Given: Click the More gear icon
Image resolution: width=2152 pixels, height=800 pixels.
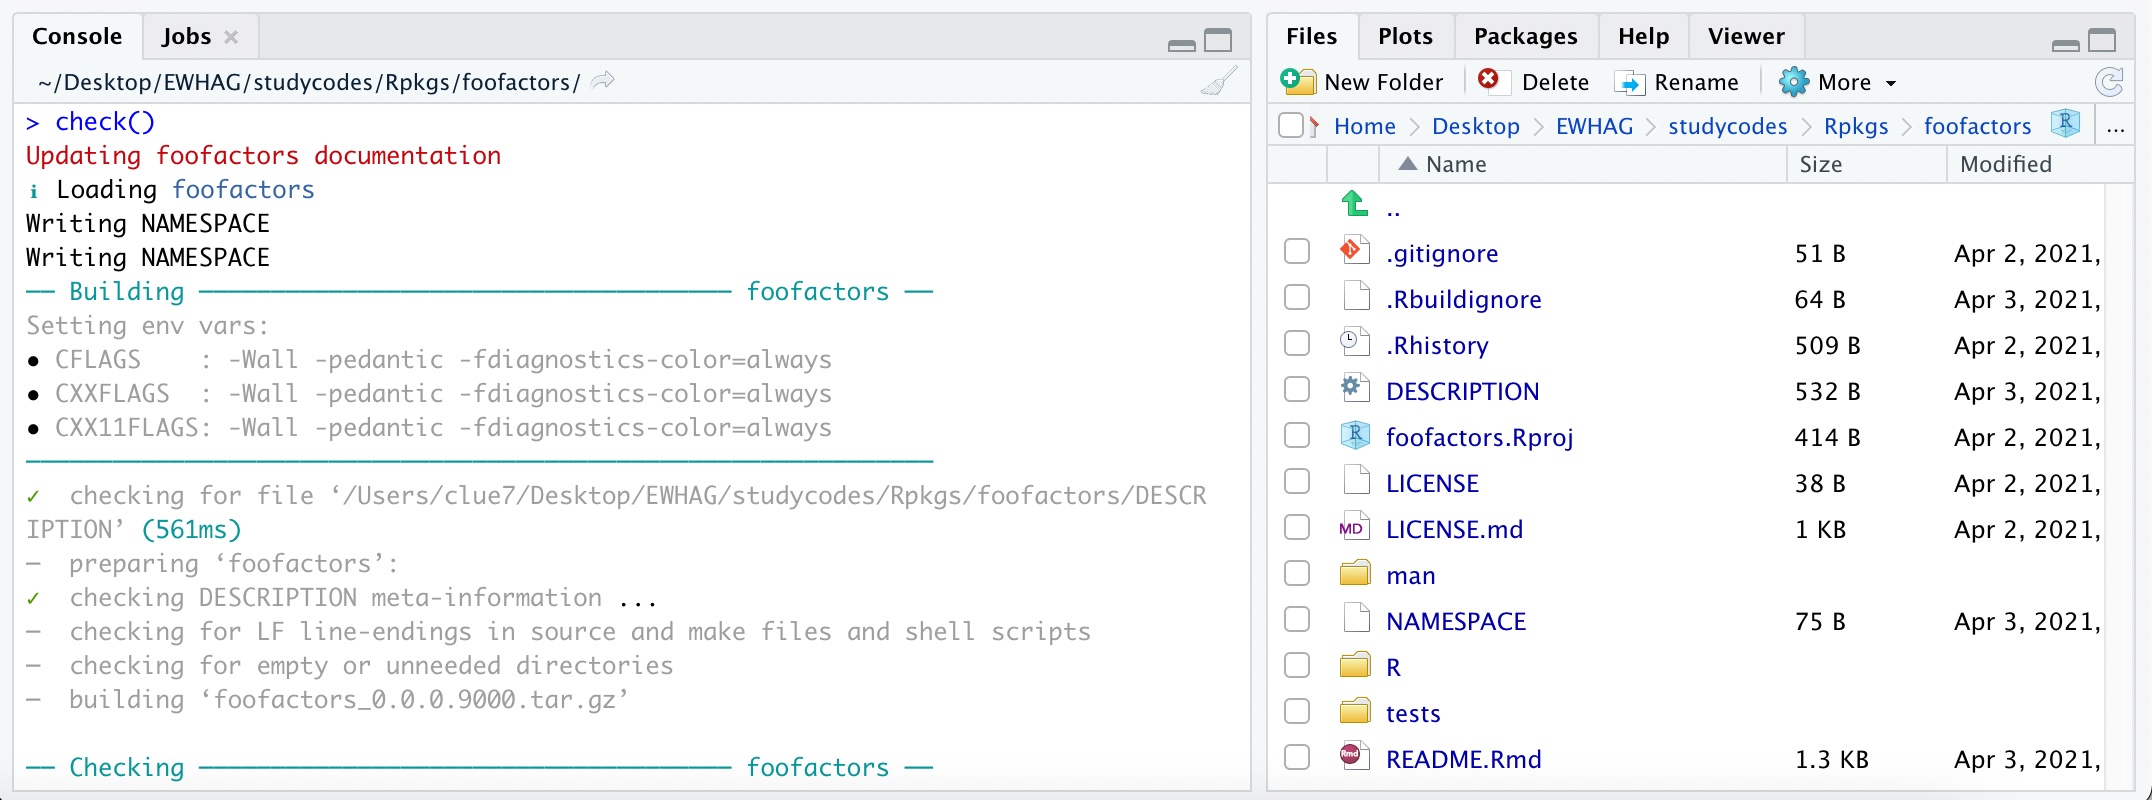Looking at the screenshot, I should click(1794, 81).
